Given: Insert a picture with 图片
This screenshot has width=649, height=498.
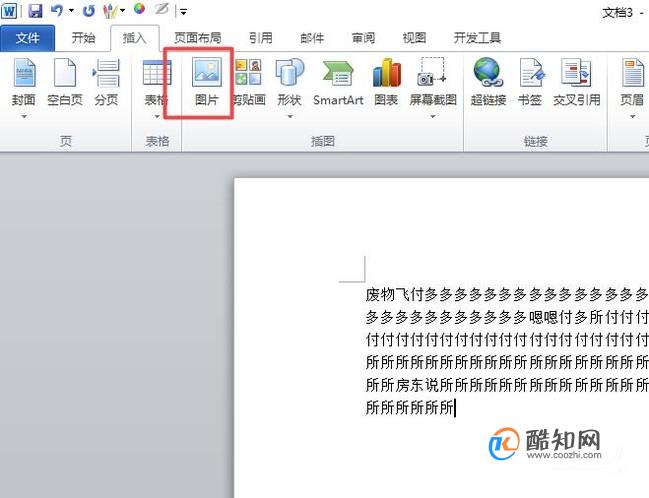Looking at the screenshot, I should [x=207, y=82].
